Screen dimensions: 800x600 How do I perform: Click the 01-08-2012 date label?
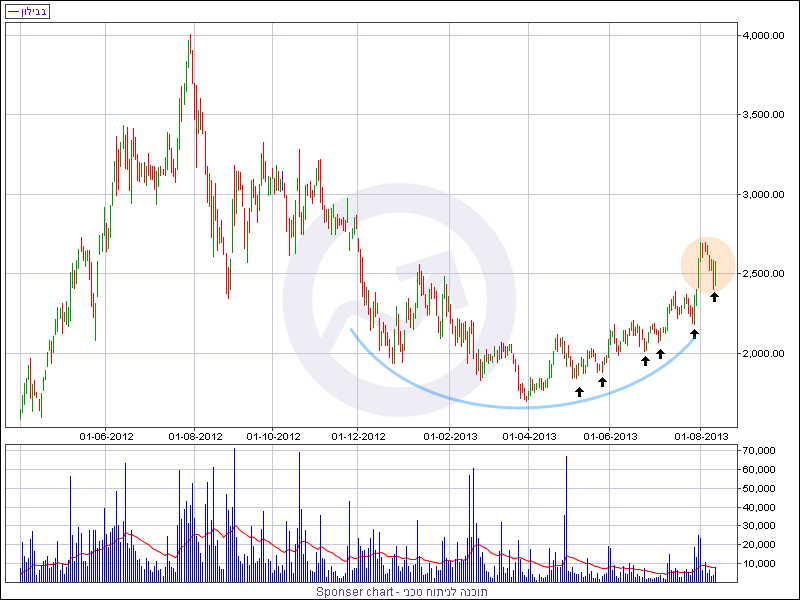point(194,436)
